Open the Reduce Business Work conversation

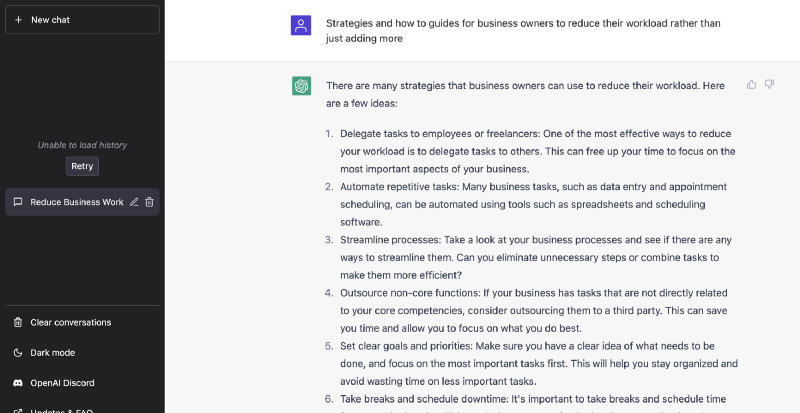(x=76, y=202)
